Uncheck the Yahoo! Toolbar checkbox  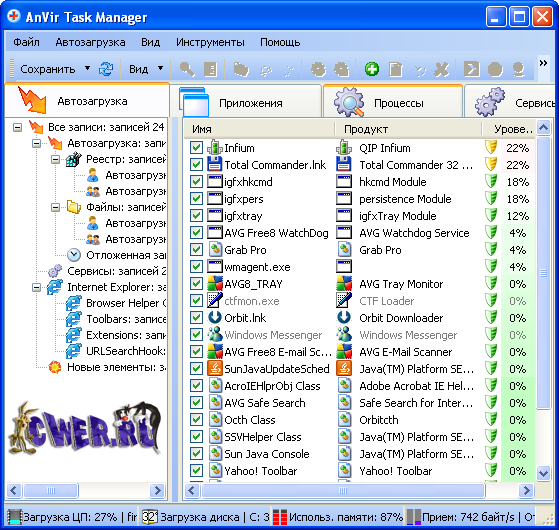coord(196,471)
